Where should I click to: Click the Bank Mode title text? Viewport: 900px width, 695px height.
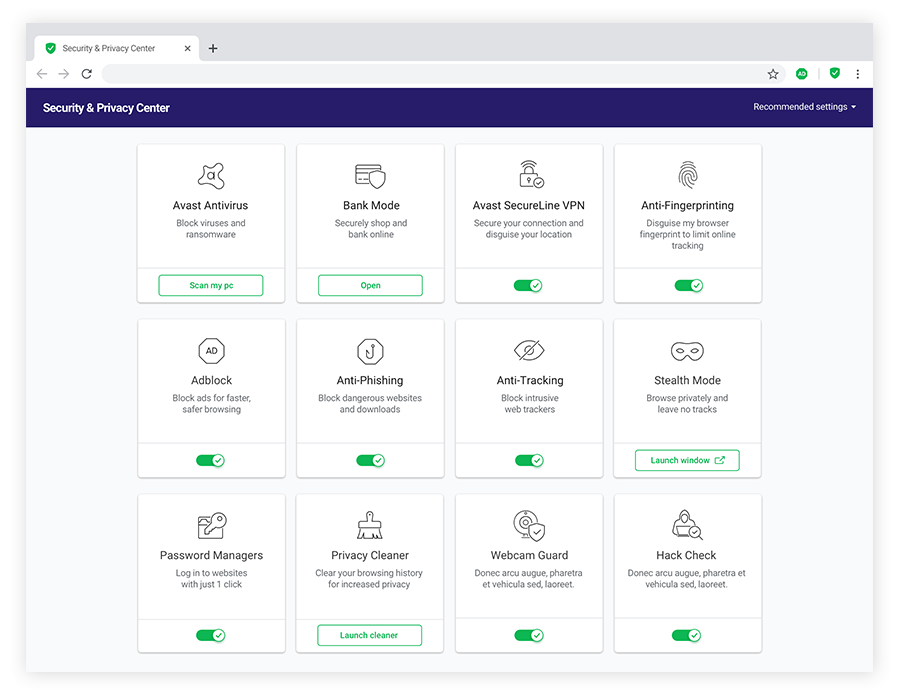(x=371, y=205)
